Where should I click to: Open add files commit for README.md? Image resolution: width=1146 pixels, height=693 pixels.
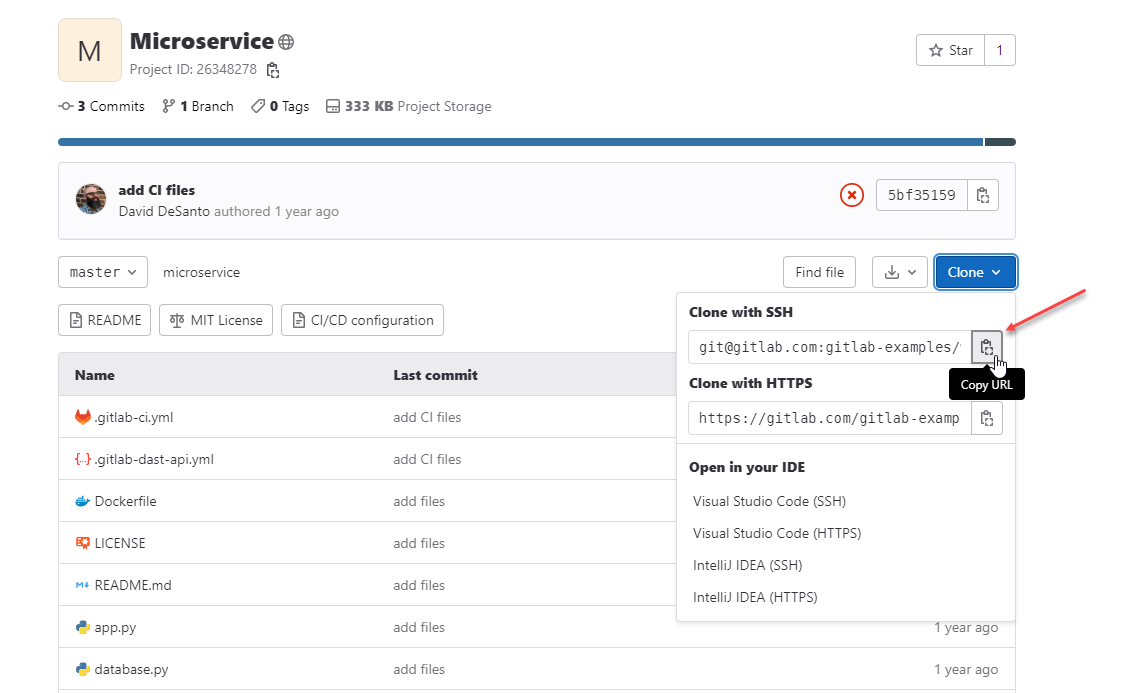coord(419,586)
